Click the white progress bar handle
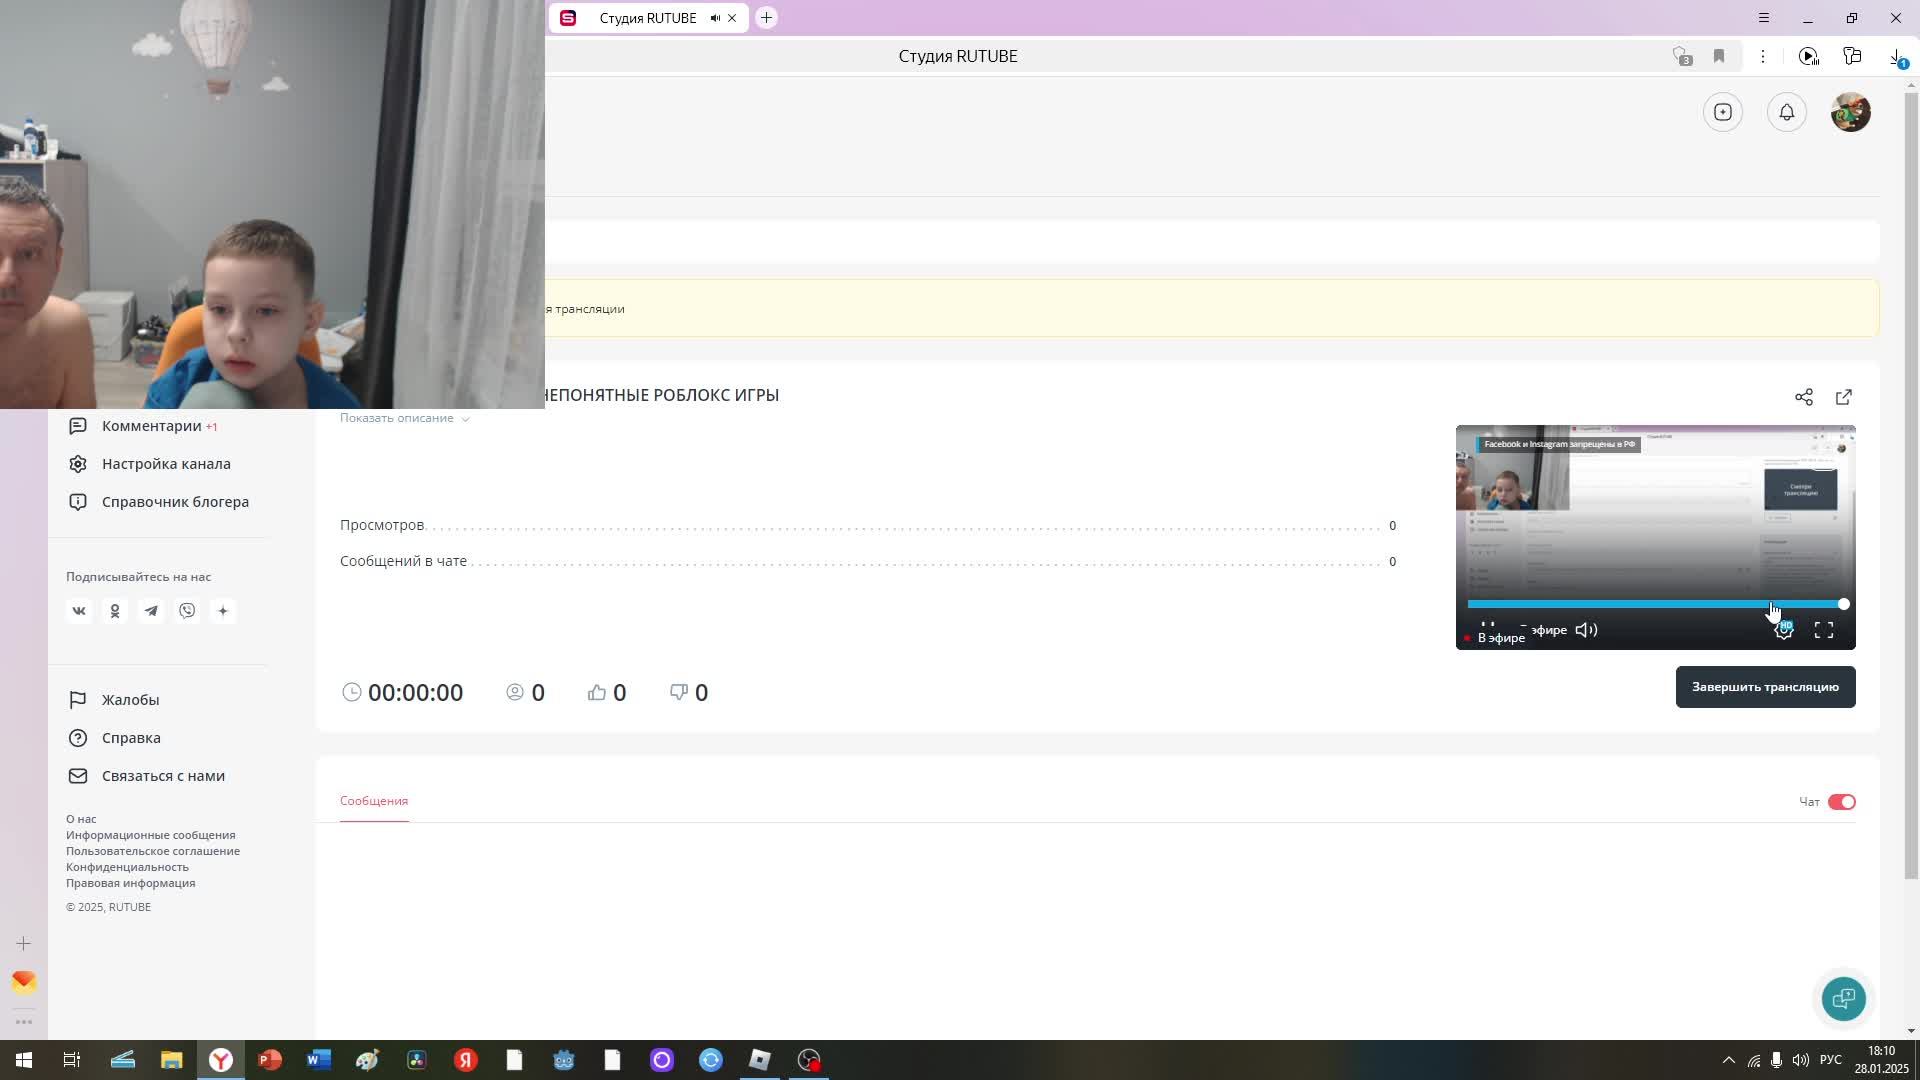Viewport: 1920px width, 1080px height. coord(1843,604)
